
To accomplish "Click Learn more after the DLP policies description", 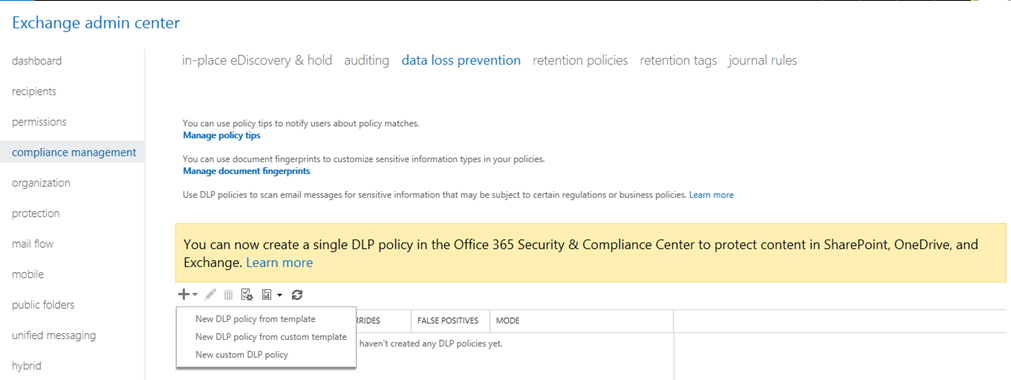I will tap(711, 194).
